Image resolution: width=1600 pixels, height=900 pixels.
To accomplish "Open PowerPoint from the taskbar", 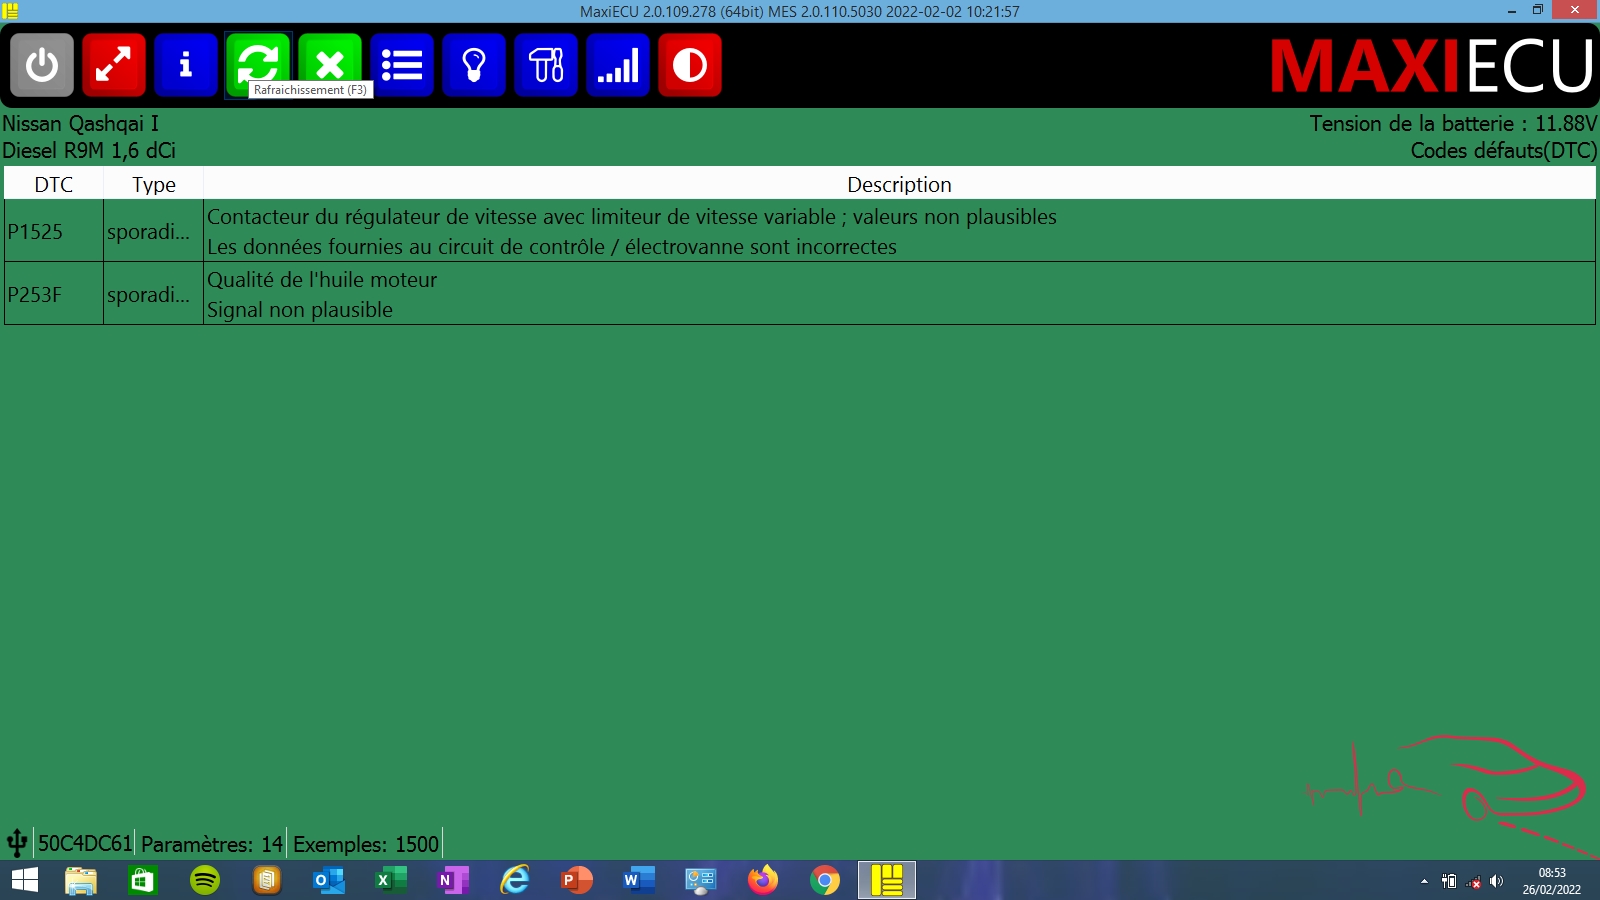I will (x=577, y=880).
